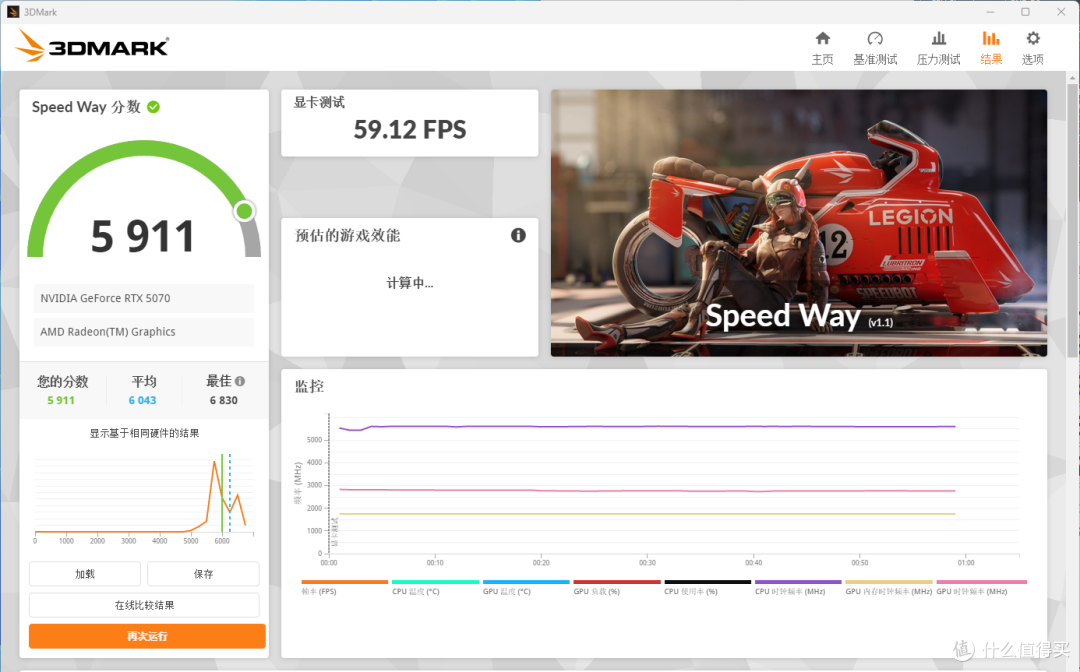Toggle the red GPU 负载 legend swatch
The width and height of the screenshot is (1080, 672).
pyautogui.click(x=616, y=582)
